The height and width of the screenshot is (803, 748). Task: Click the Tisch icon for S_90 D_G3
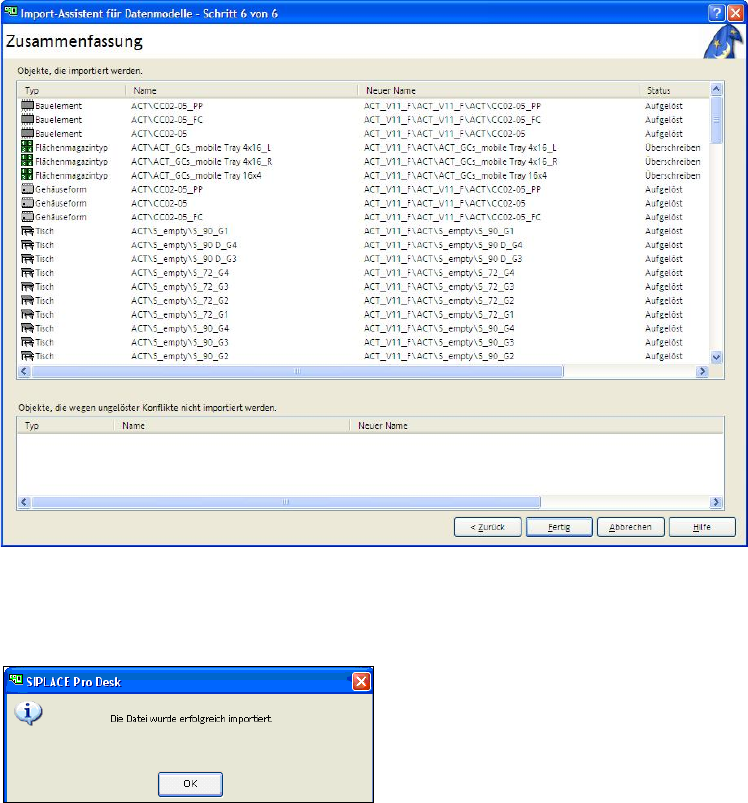point(27,258)
